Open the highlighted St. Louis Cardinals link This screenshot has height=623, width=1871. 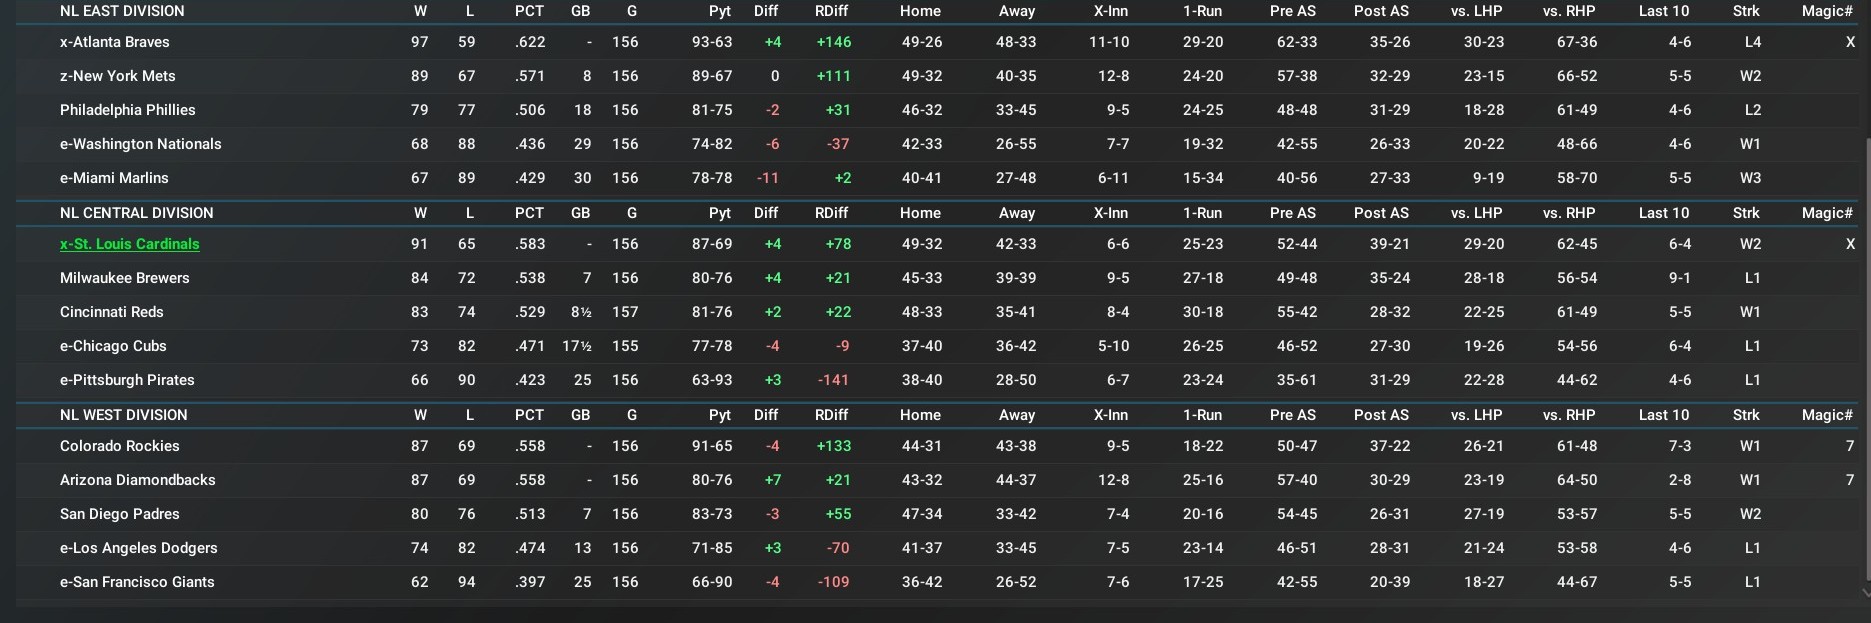pos(130,244)
